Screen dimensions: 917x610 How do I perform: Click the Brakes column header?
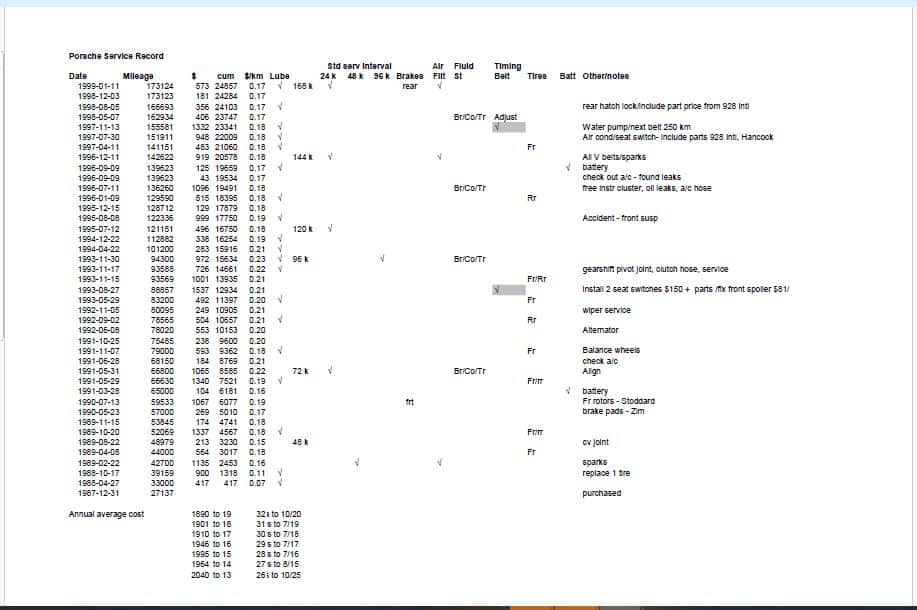click(410, 76)
